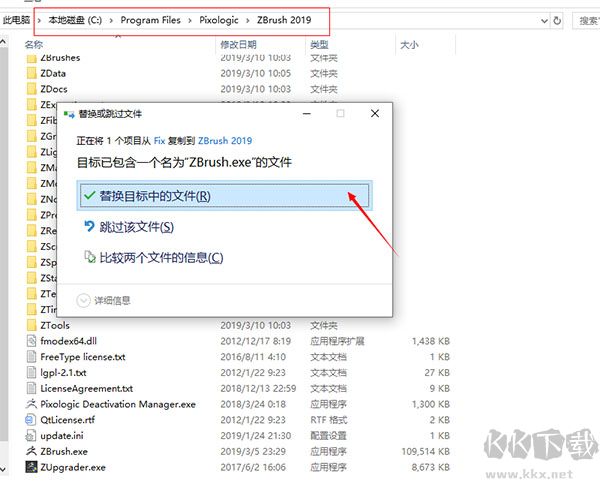Expand chevron after Program Files breadcrumb
Screen dimensions: 600x481
tap(190, 20)
